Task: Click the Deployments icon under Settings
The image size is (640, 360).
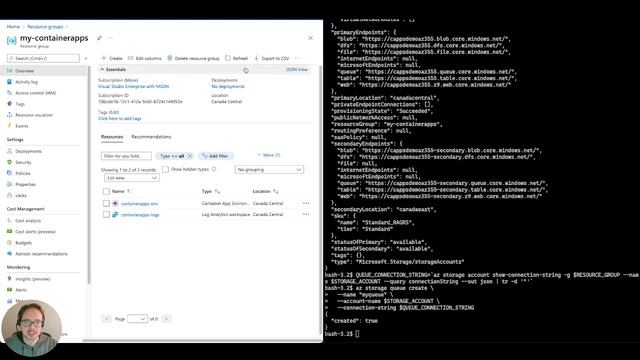Action: point(9,151)
